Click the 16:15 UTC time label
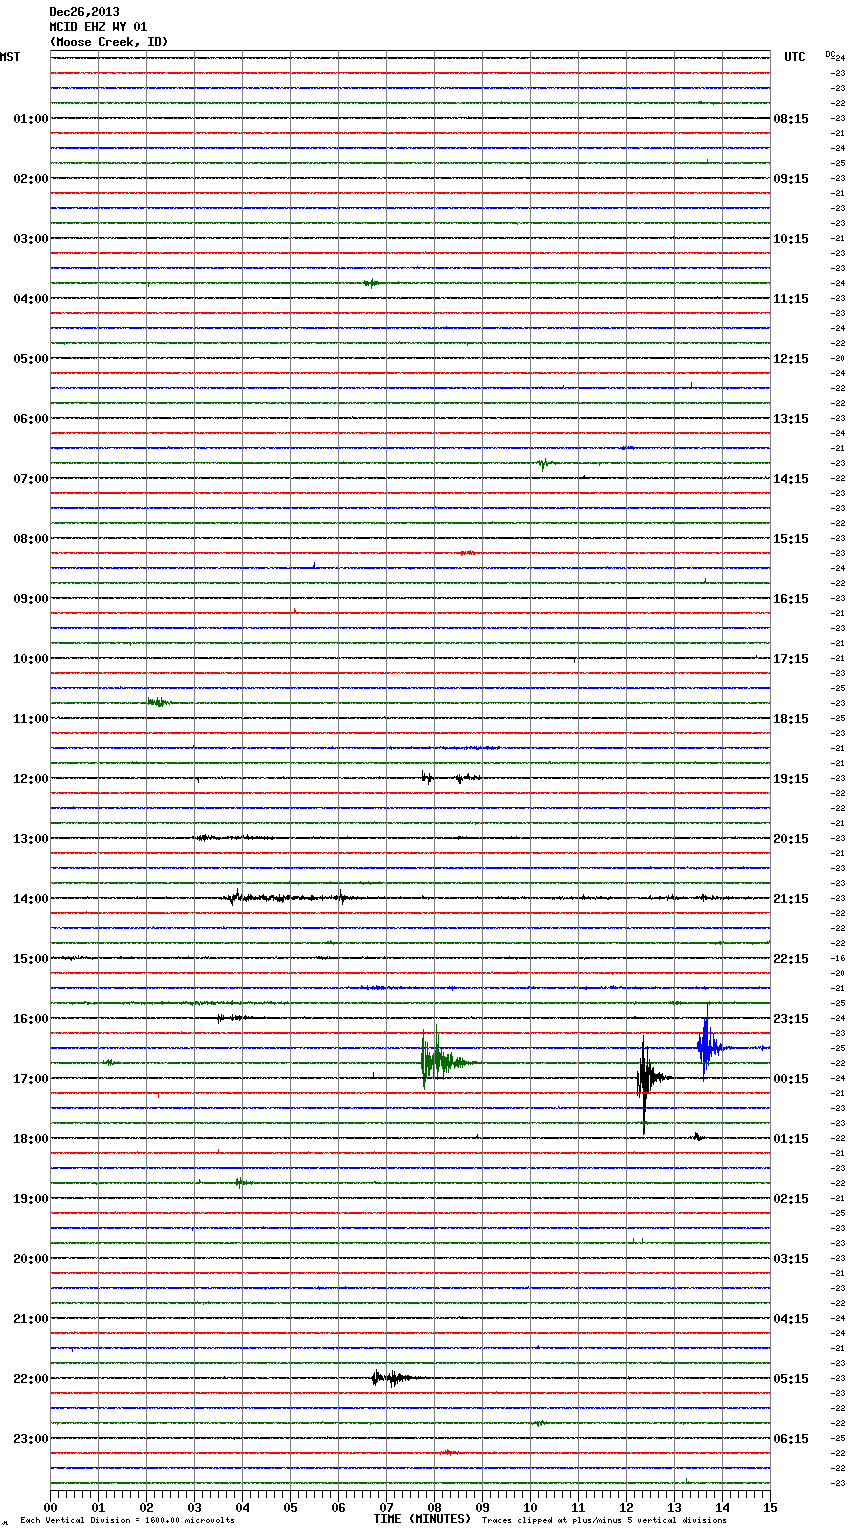The width and height of the screenshot is (850, 1534). (x=791, y=599)
